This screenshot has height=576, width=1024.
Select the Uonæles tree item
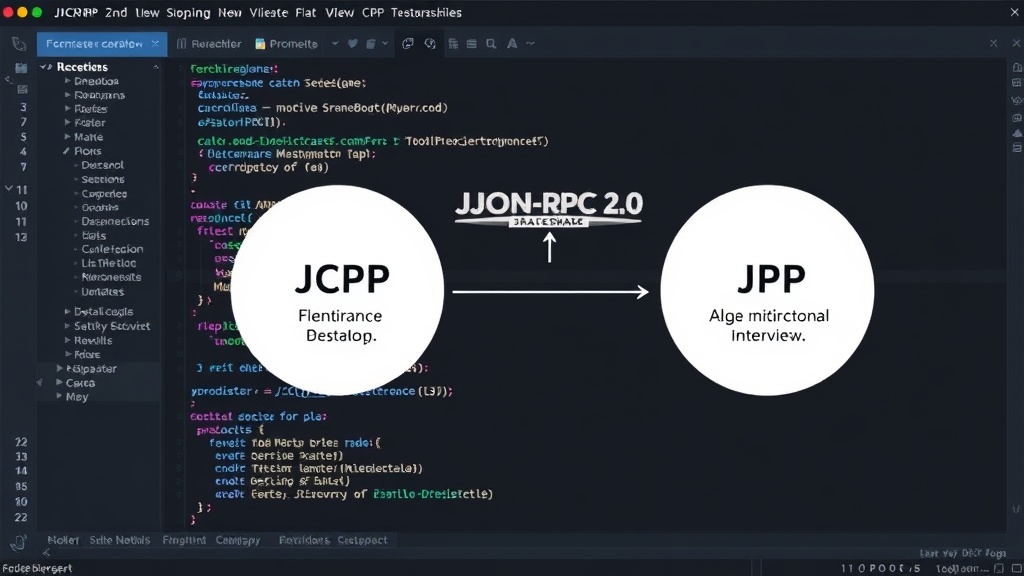tap(103, 292)
